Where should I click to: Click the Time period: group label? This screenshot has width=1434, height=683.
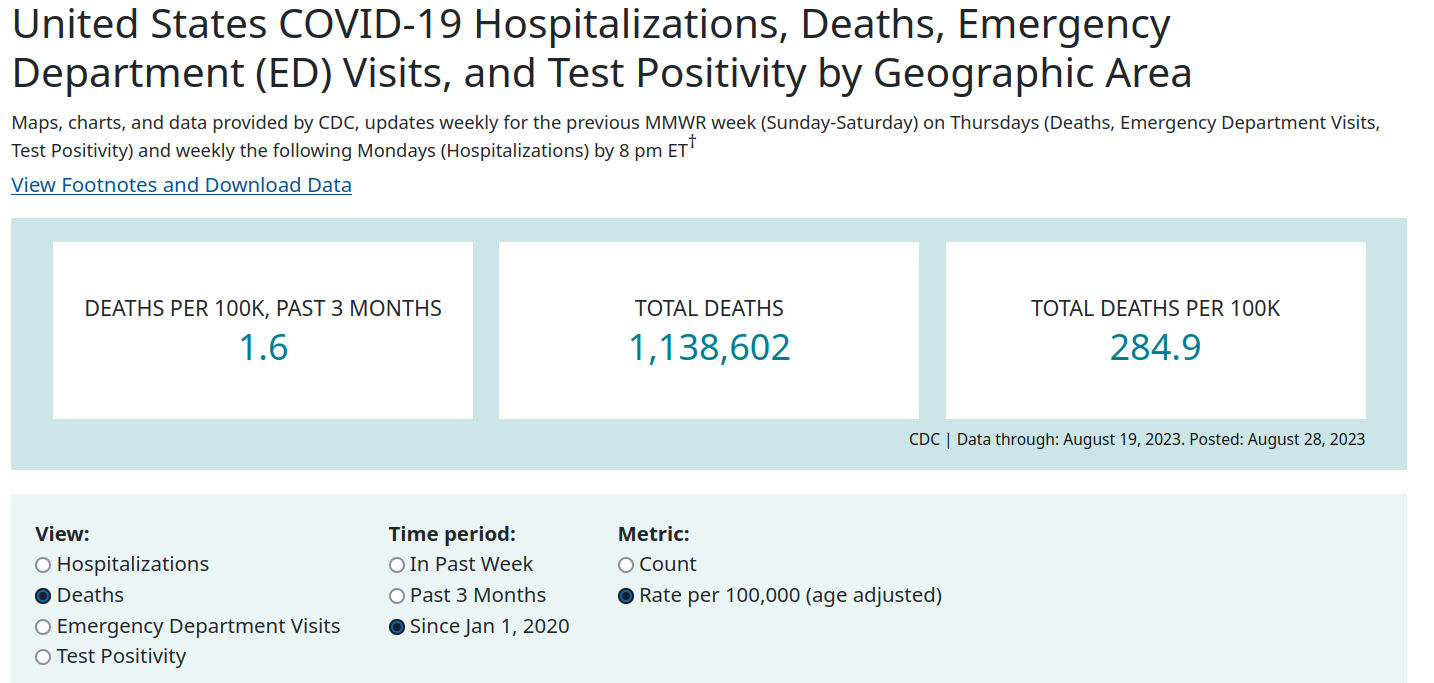click(x=452, y=534)
